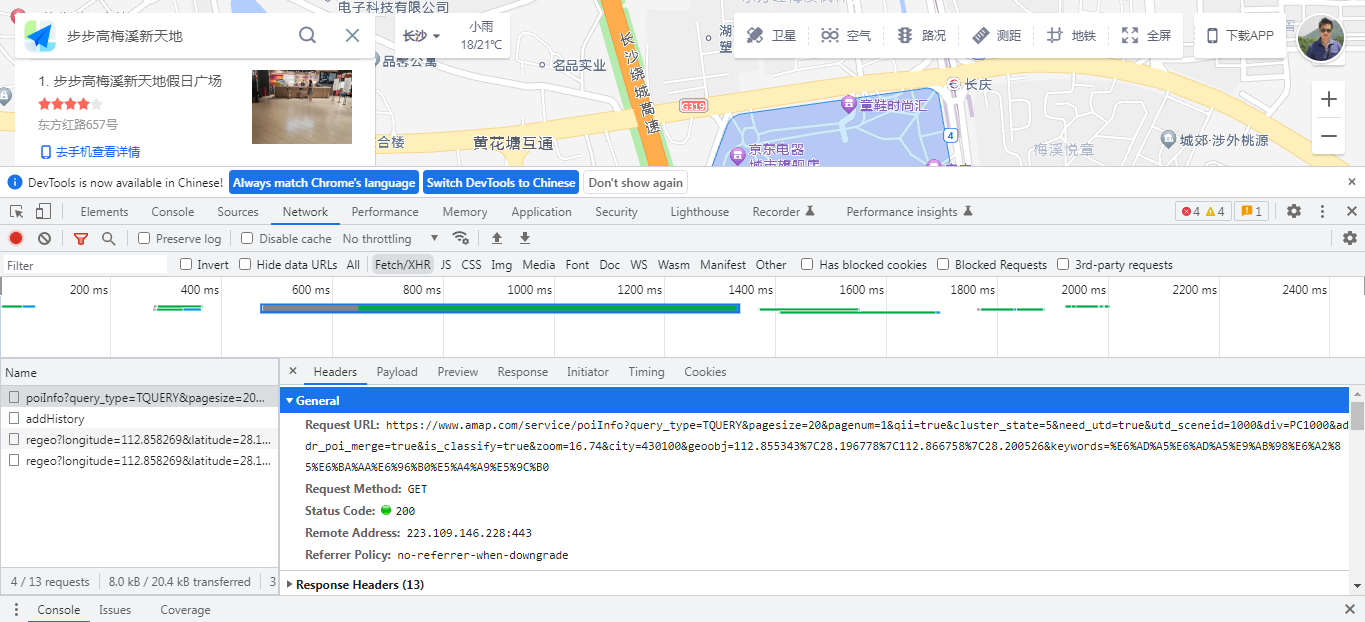
Task: Open the subway map (地铁)
Action: [1071, 35]
